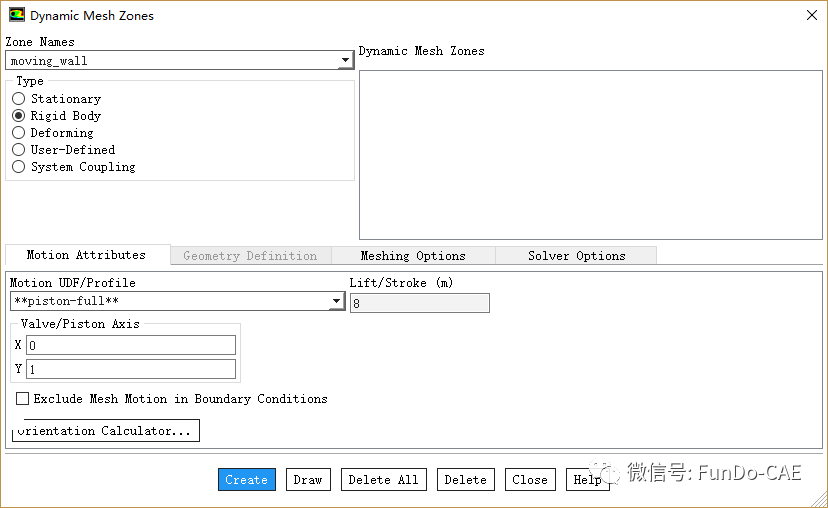828x508 pixels.
Task: Switch to the Meshing Options tab
Action: tap(413, 256)
